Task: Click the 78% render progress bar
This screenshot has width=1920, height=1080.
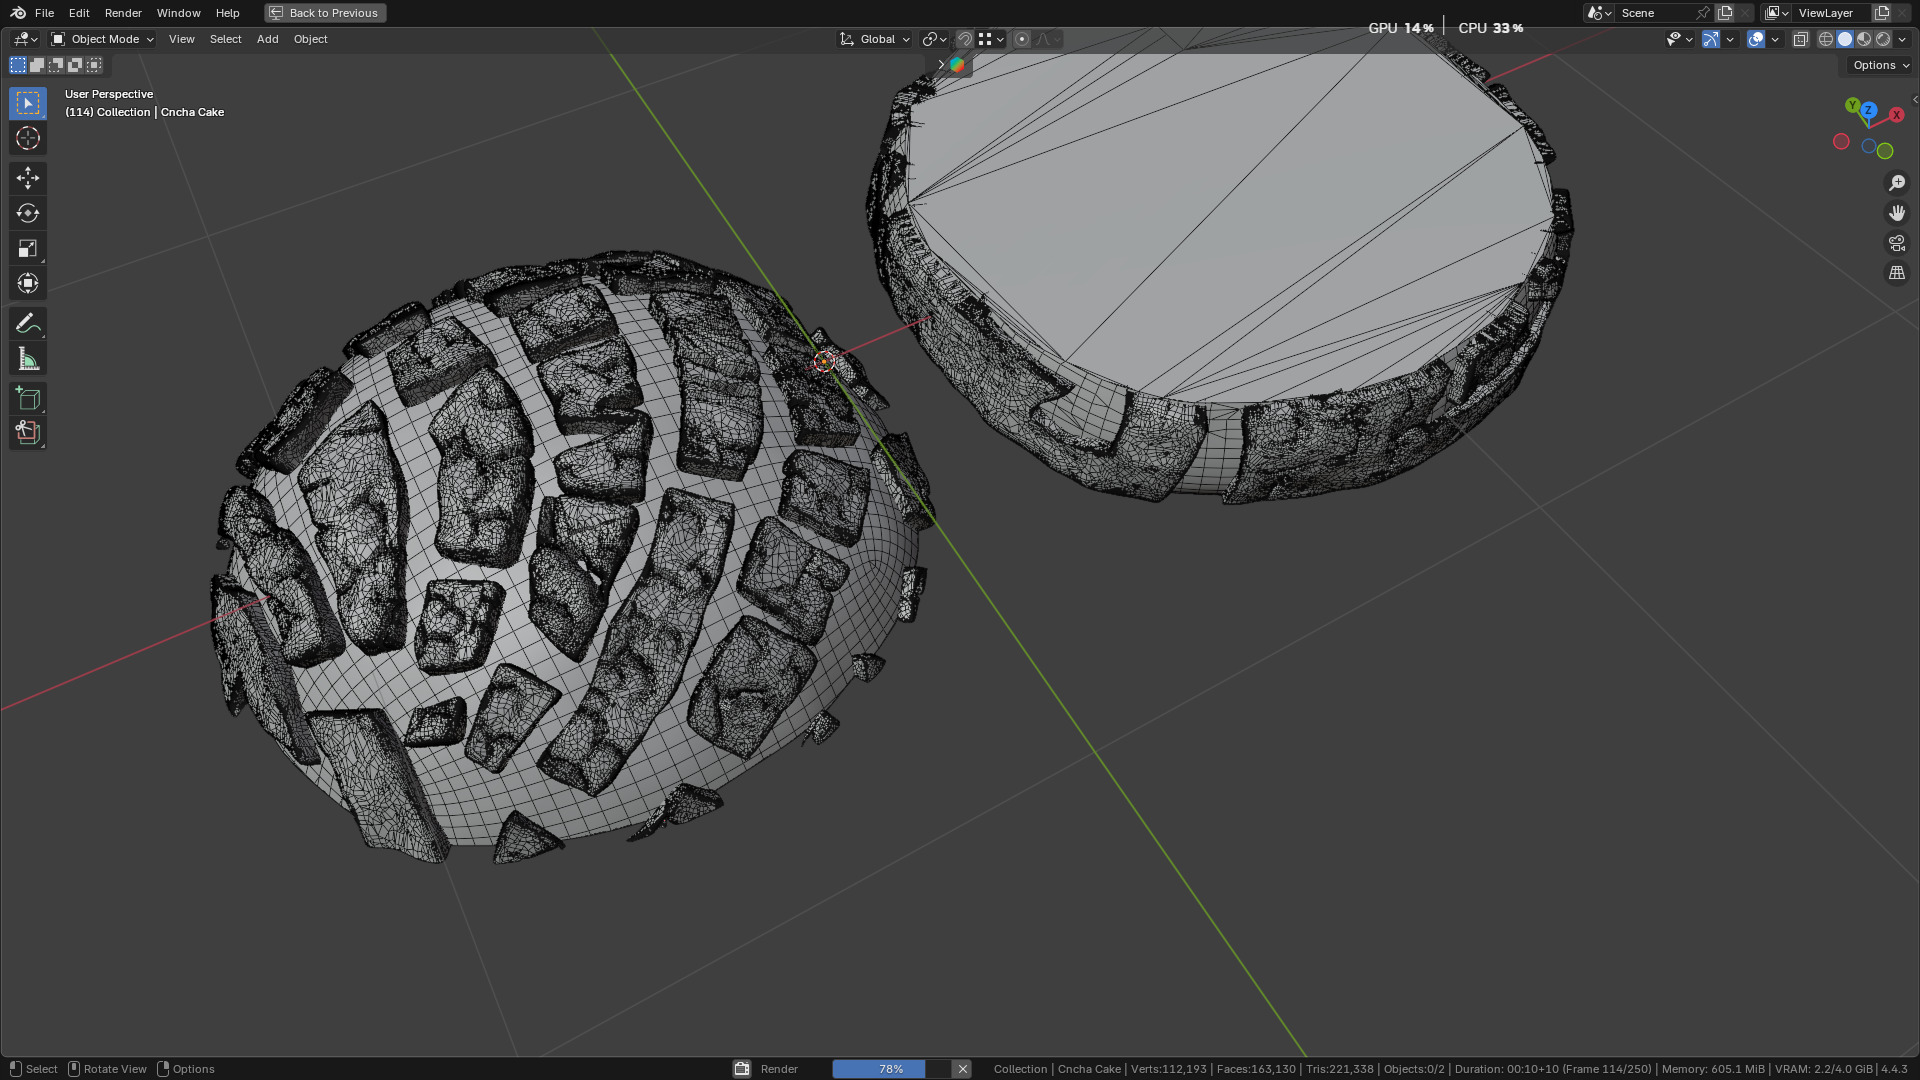Action: coord(890,1069)
